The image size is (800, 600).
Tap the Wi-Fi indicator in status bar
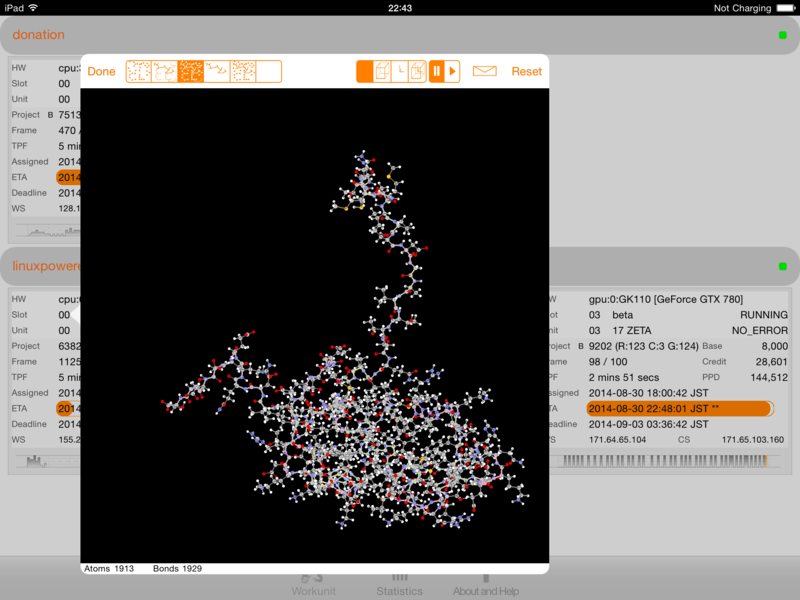pyautogui.click(x=33, y=8)
